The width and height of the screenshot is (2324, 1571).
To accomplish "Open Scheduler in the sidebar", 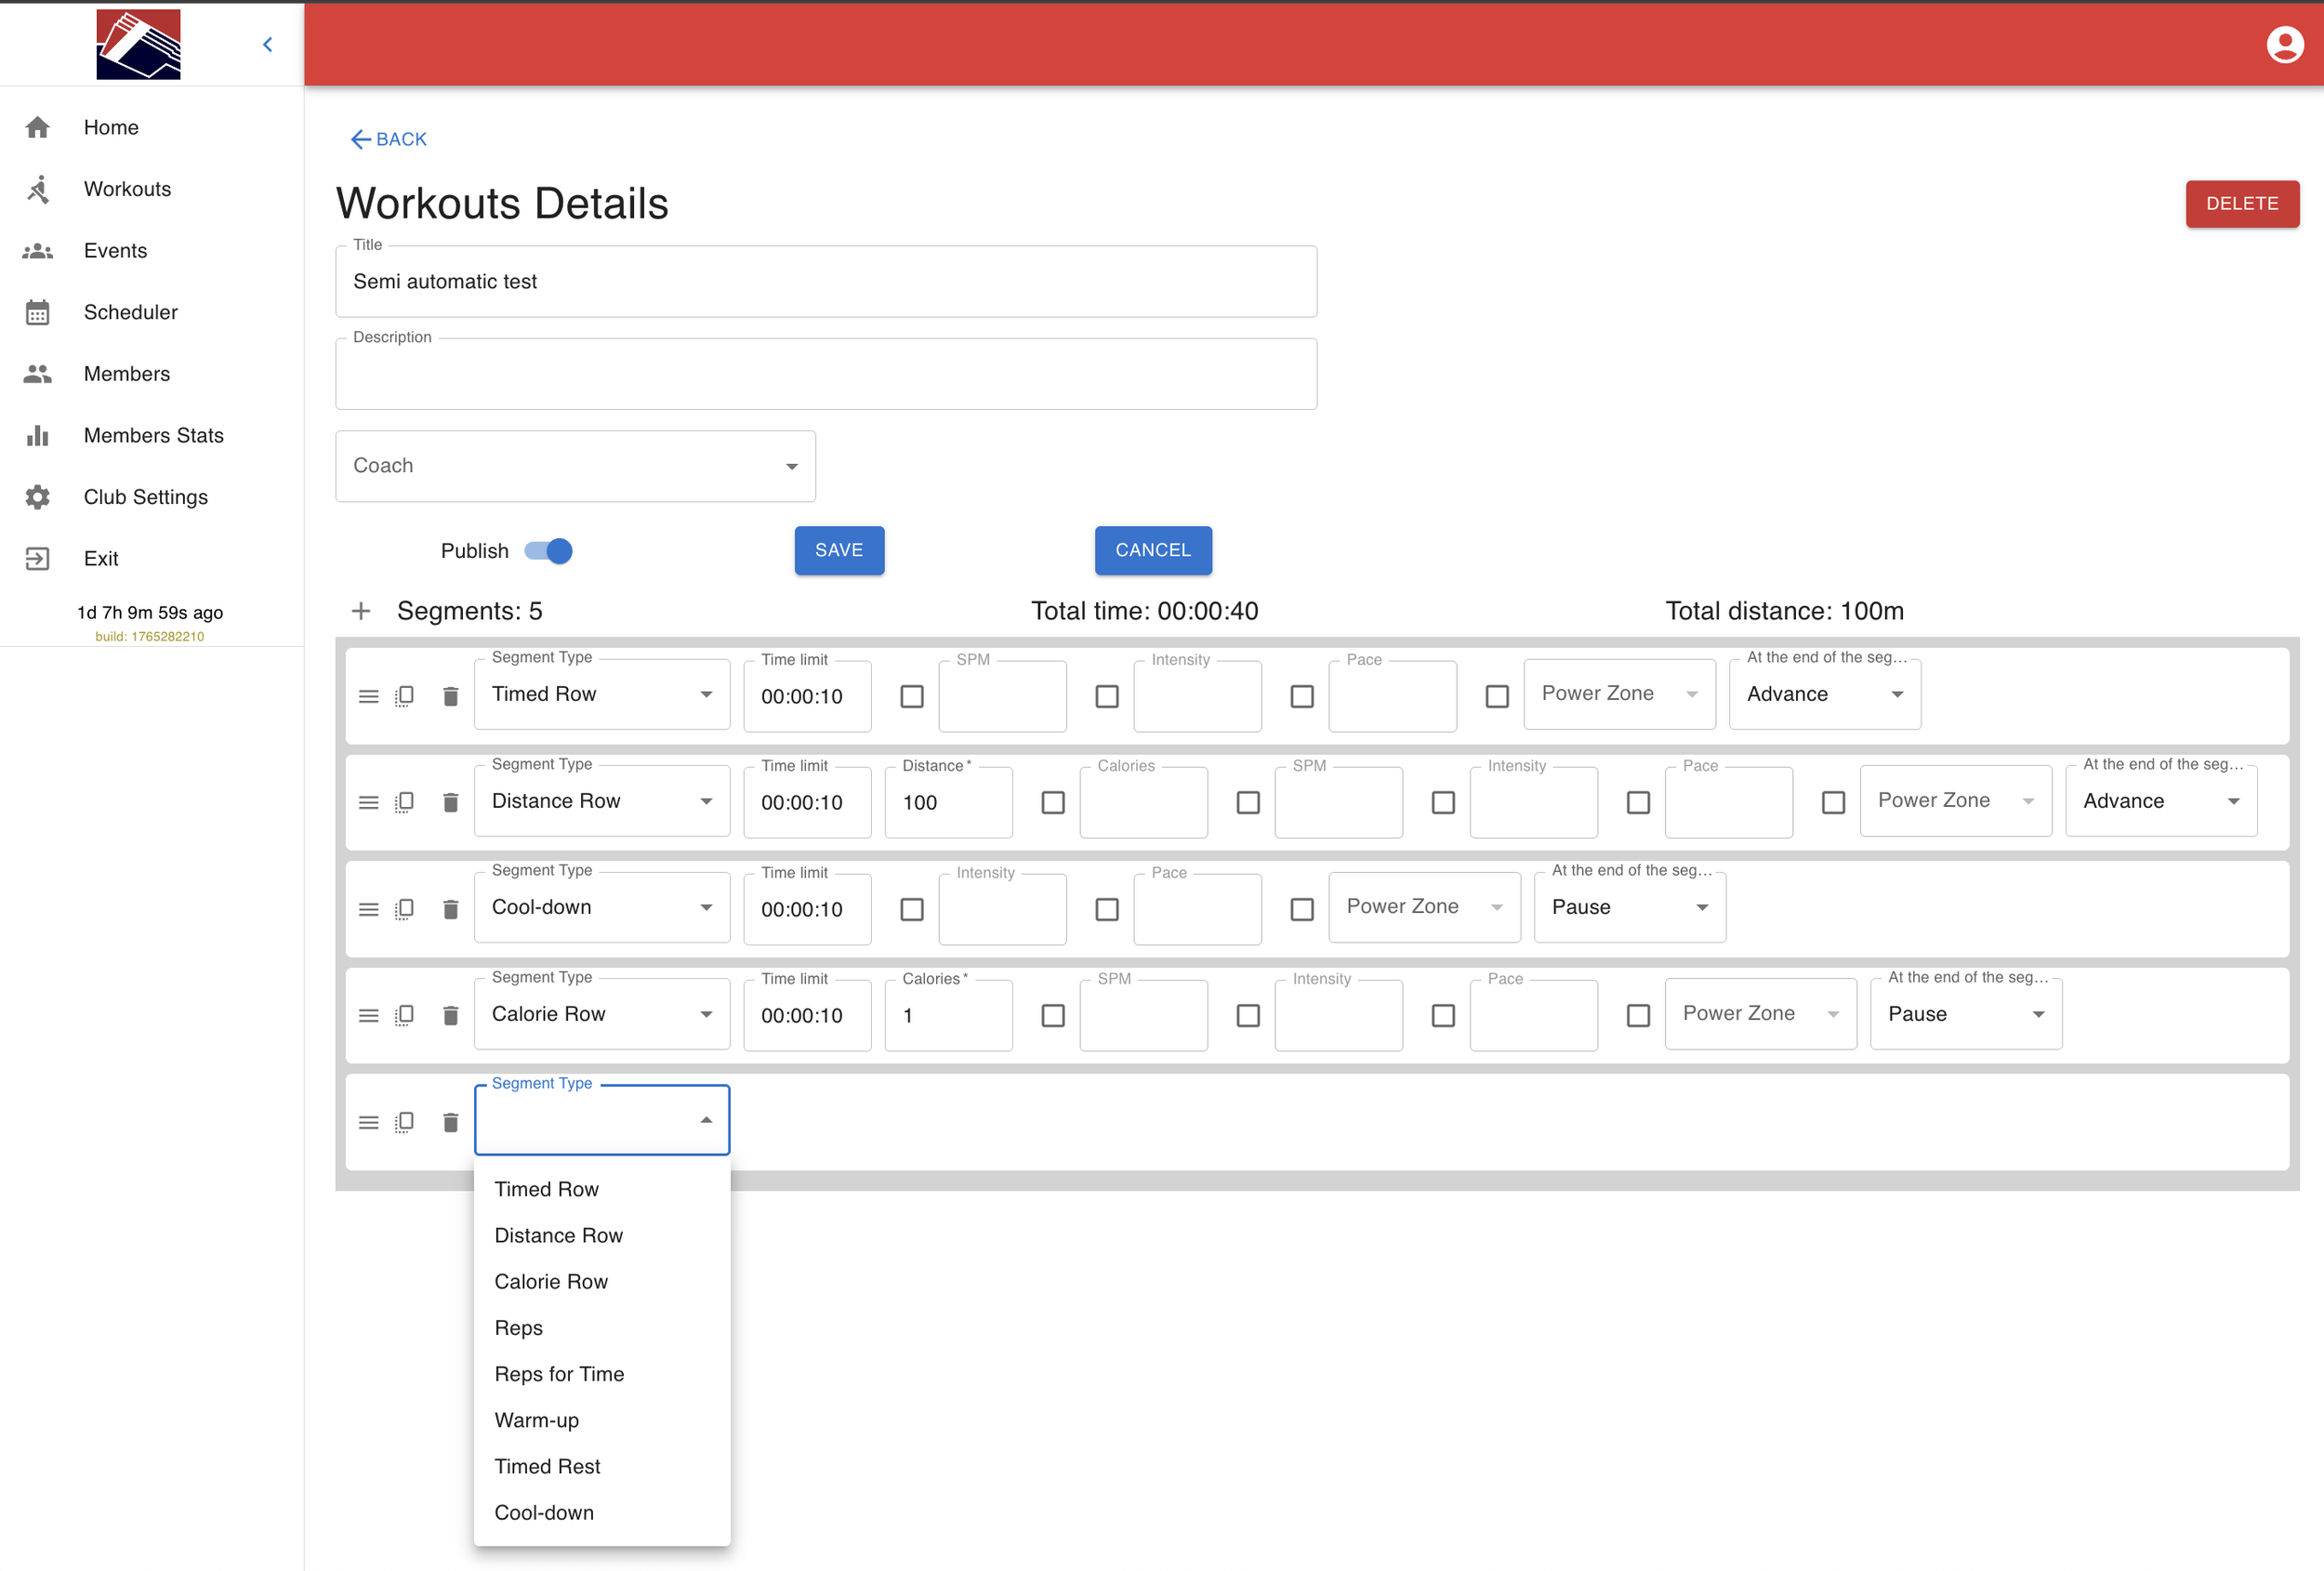I will pyautogui.click(x=152, y=312).
